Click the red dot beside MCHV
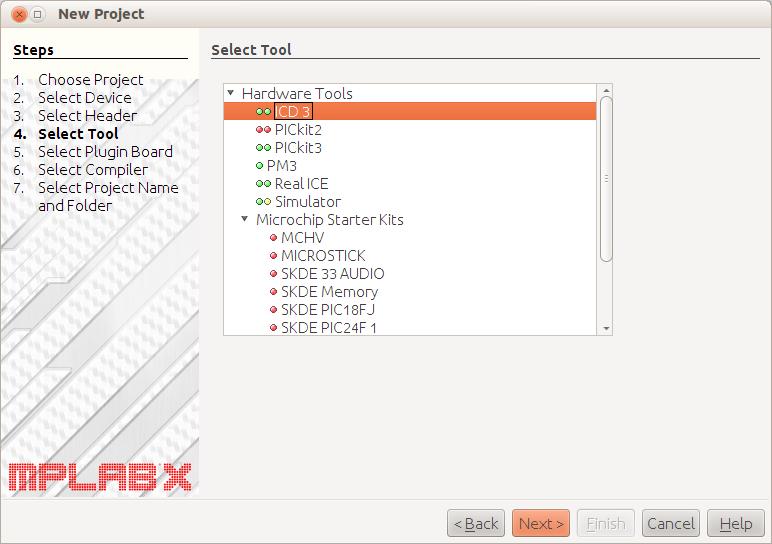This screenshot has height=544, width=772. 274,238
